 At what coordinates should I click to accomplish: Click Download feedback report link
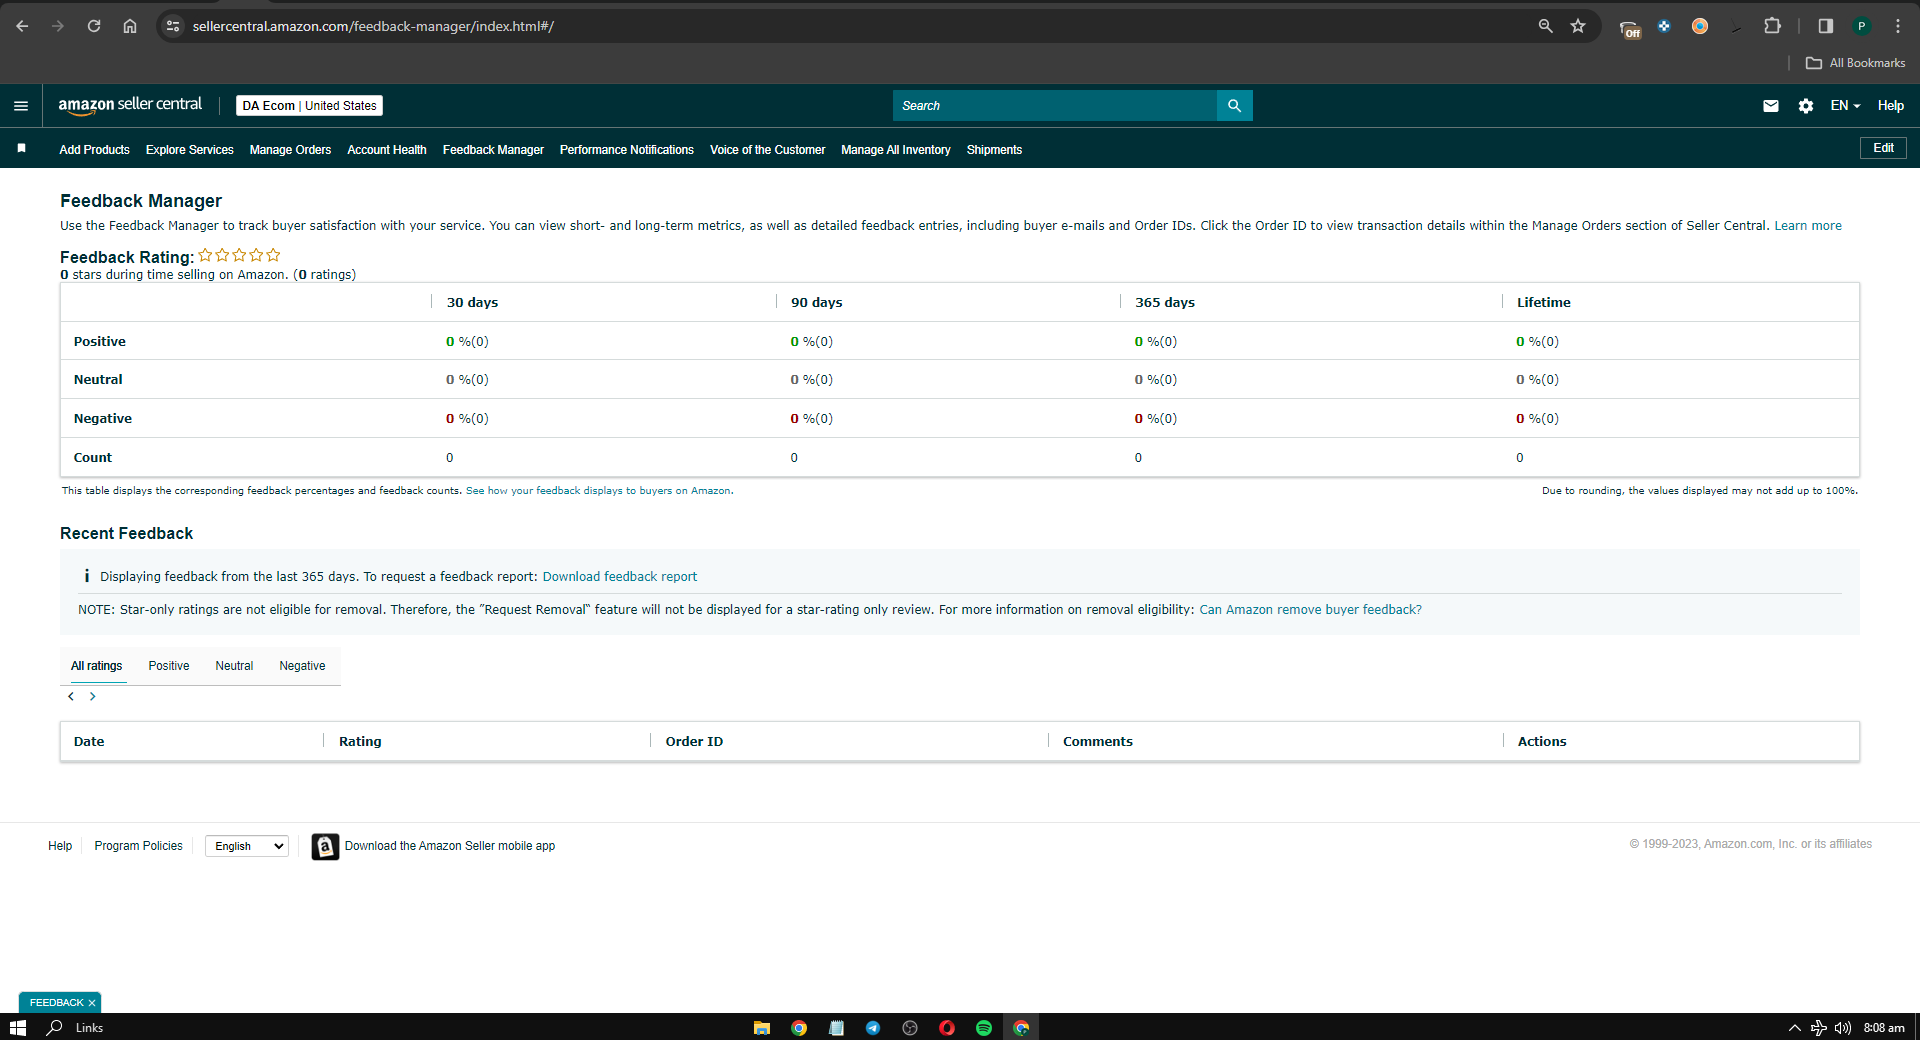click(x=620, y=577)
